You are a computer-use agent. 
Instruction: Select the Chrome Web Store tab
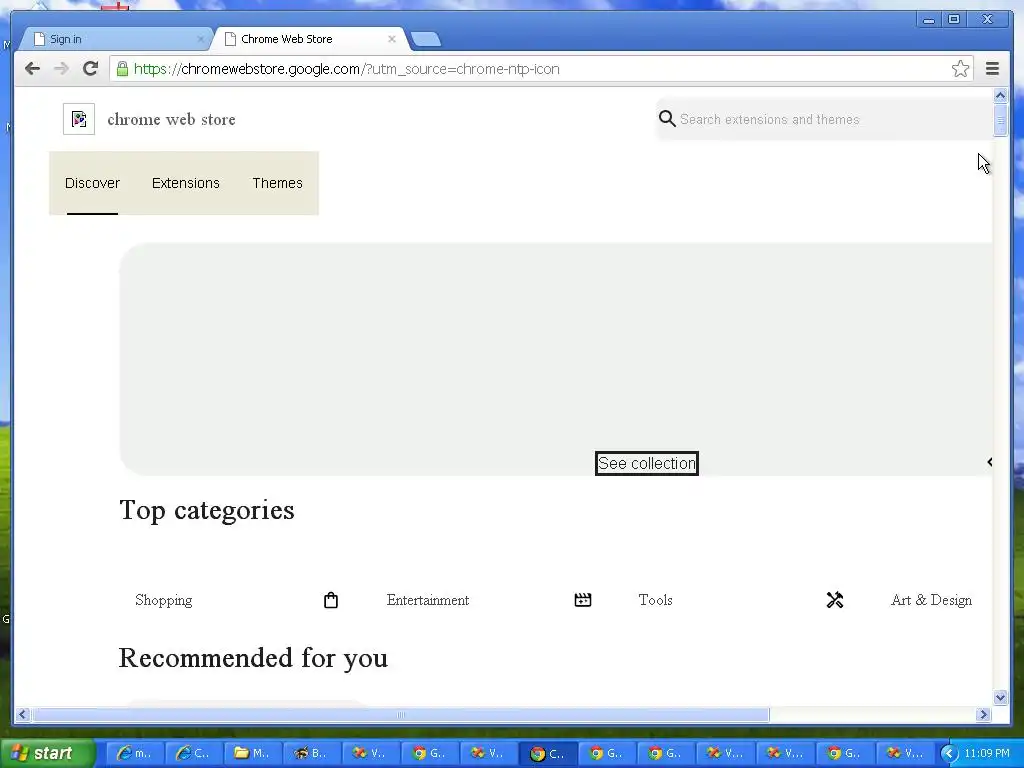pyautogui.click(x=310, y=39)
